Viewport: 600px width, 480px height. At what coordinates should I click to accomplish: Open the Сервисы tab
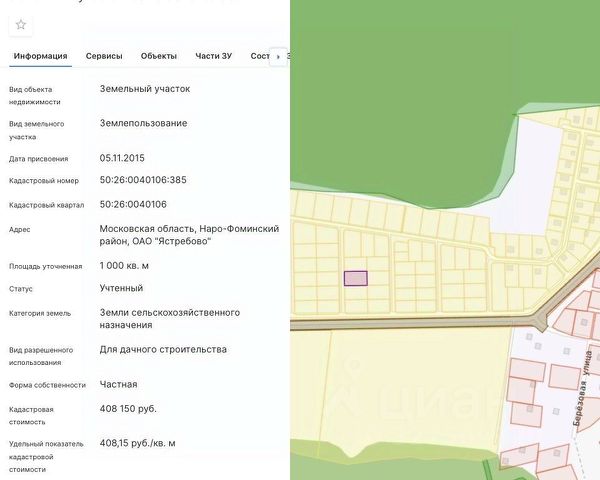click(104, 56)
